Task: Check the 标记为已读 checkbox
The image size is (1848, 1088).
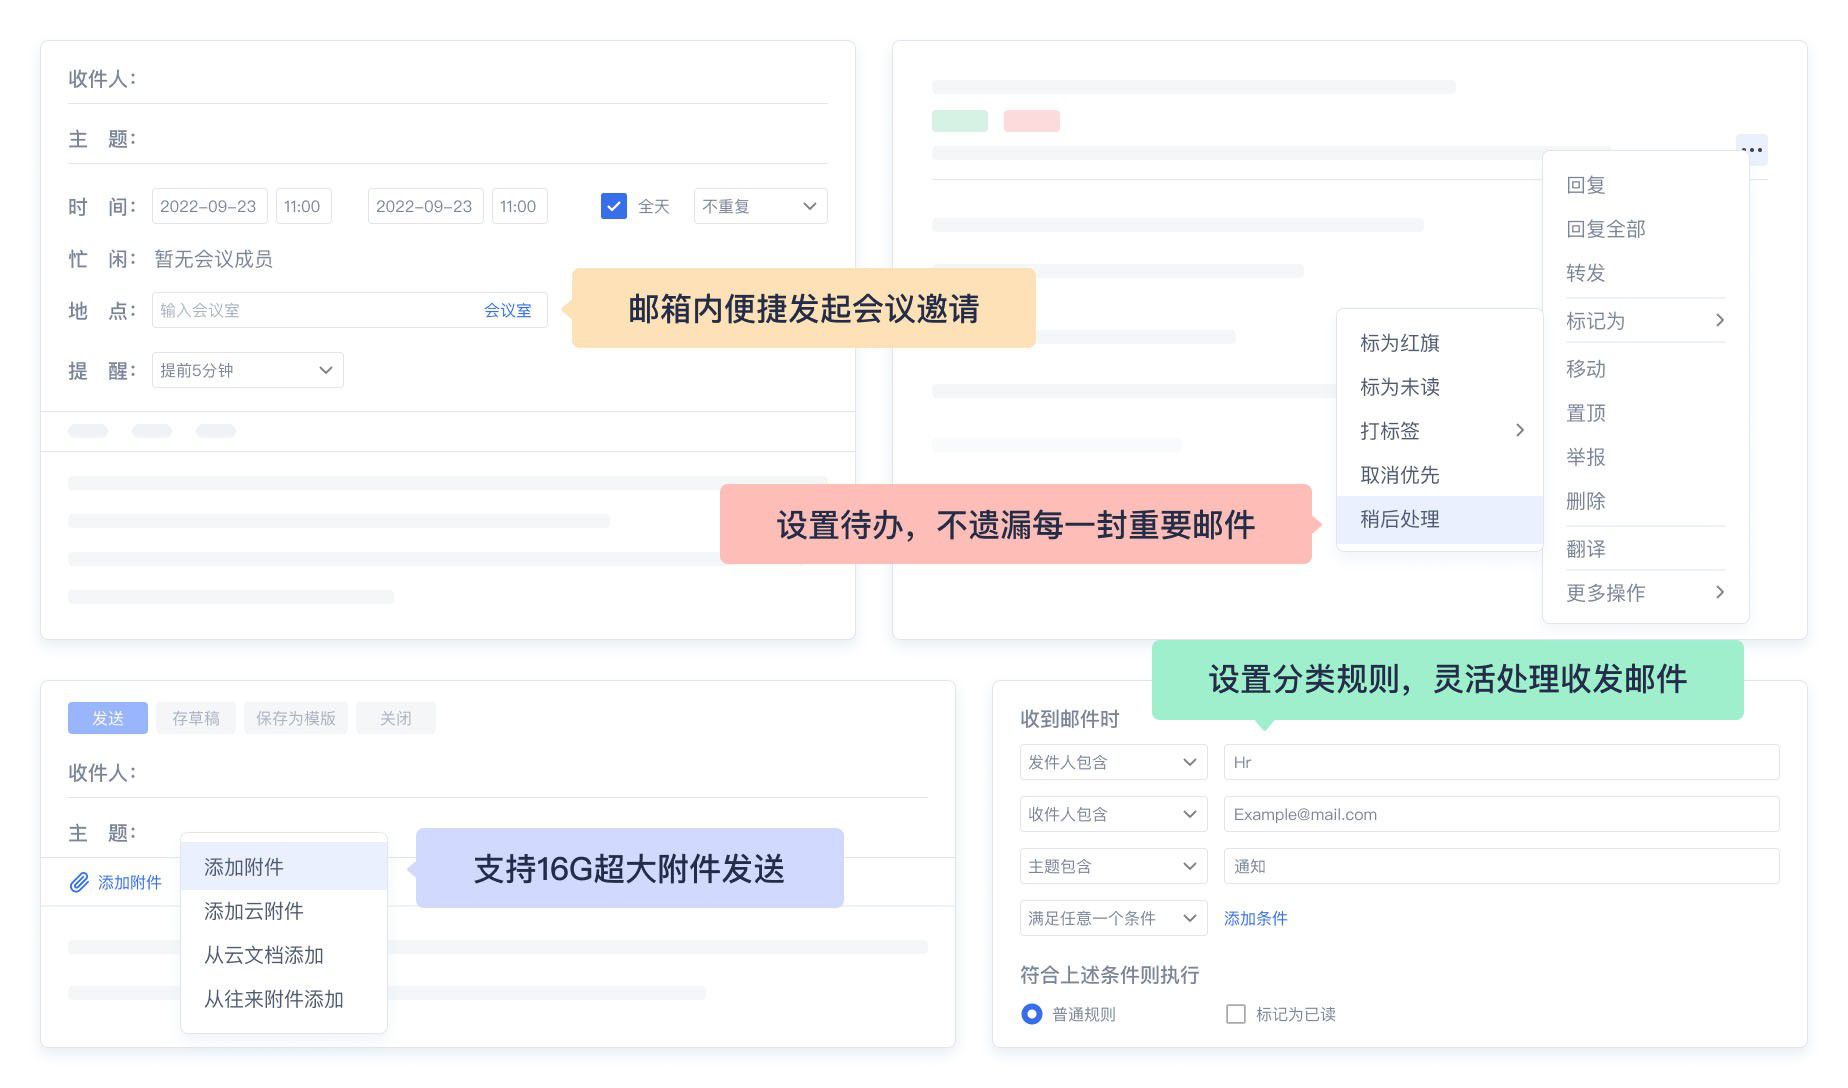Action: [1235, 1014]
